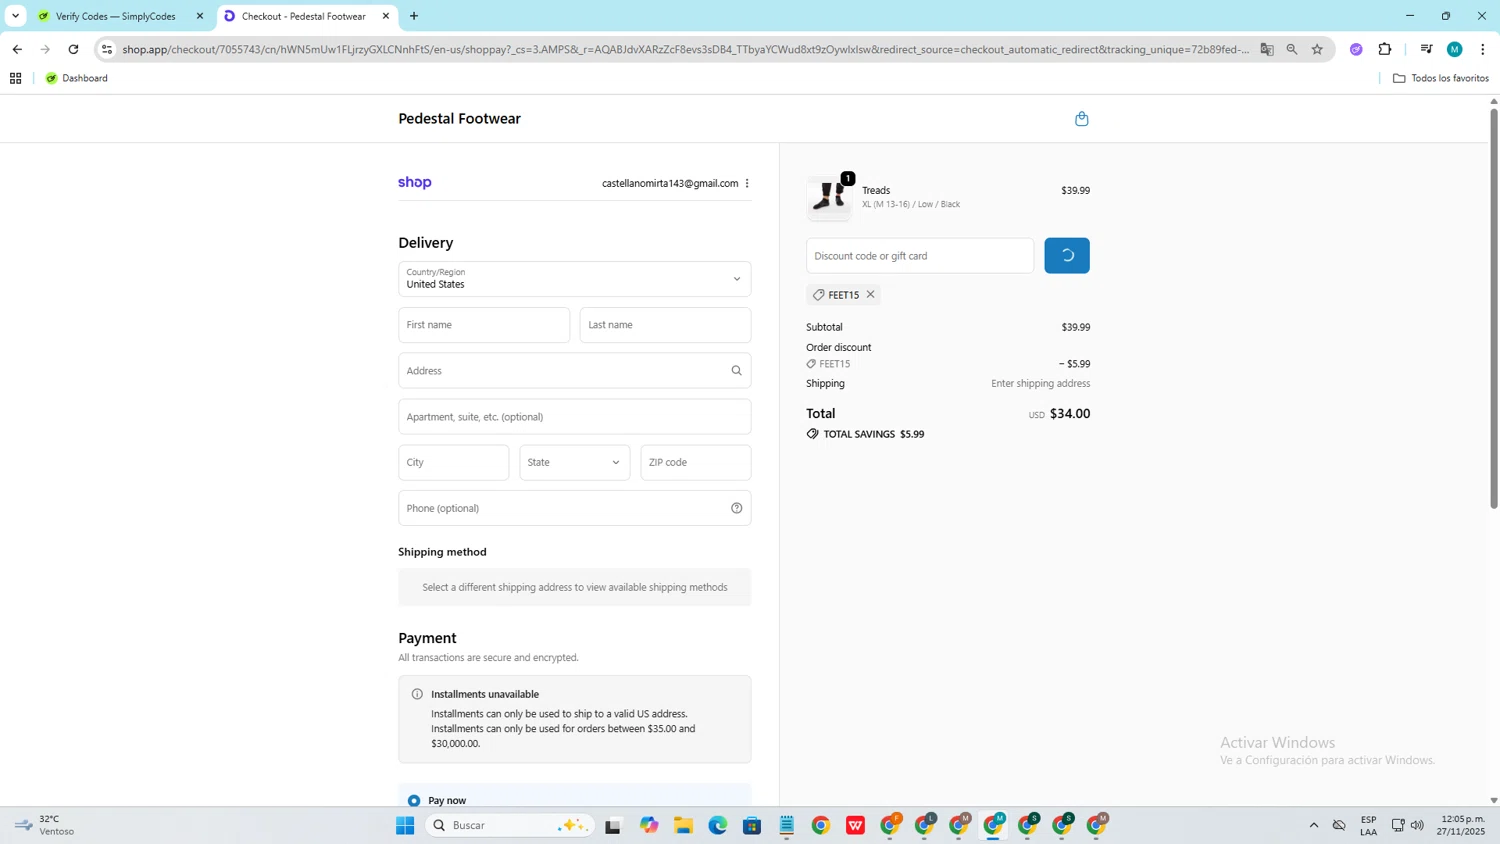Open the Extensions puzzle icon
Image resolution: width=1500 pixels, height=844 pixels.
(x=1385, y=49)
